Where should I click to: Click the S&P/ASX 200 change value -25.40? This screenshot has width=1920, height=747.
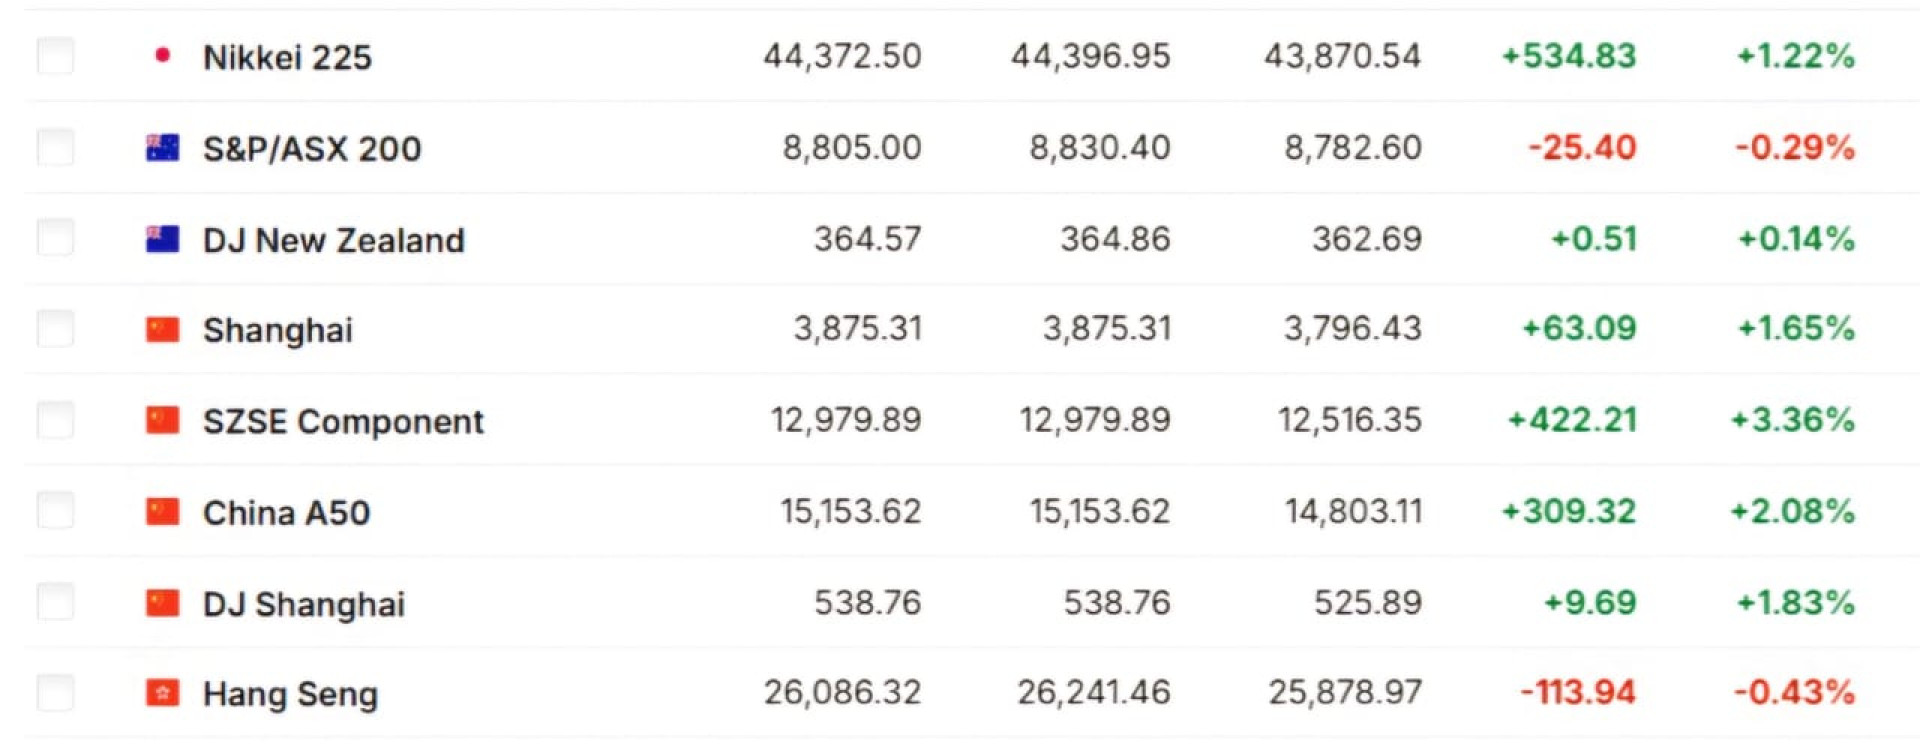[1581, 148]
